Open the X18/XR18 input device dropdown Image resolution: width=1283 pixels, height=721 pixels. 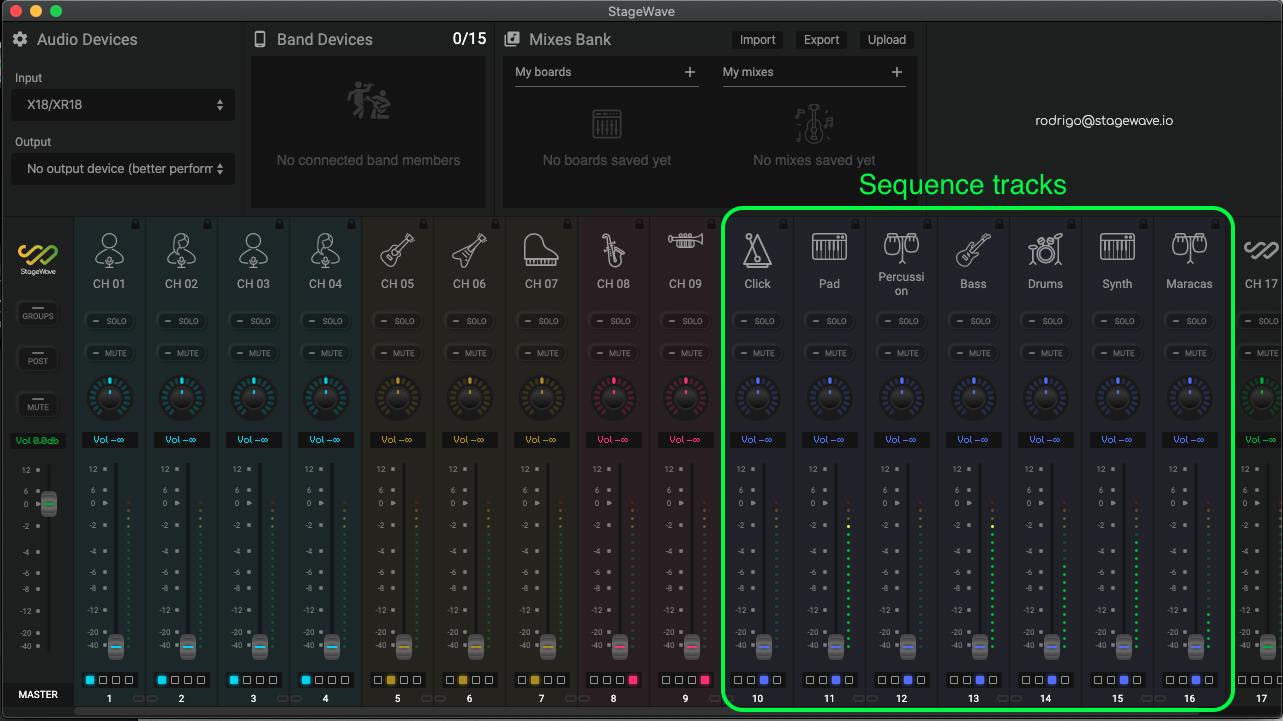point(124,105)
